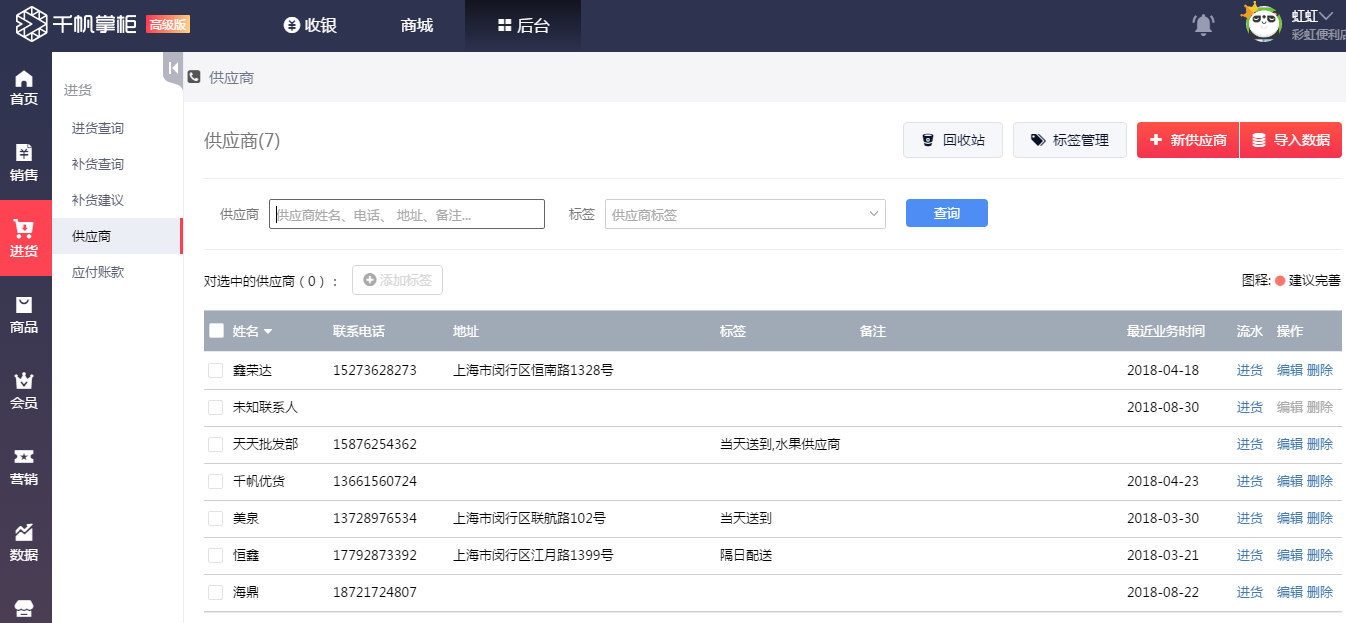Screen dimensions: 1346x623
Task: Switch to the 商城 tab
Action: [416, 25]
